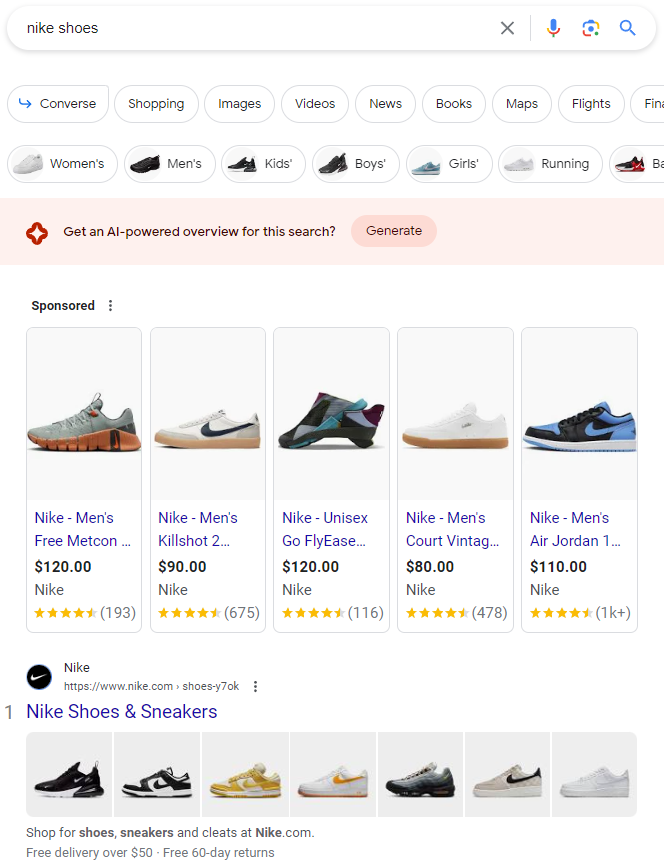This screenshot has height=862, width=664.
Task: Enable the Running filter chip
Action: click(550, 164)
